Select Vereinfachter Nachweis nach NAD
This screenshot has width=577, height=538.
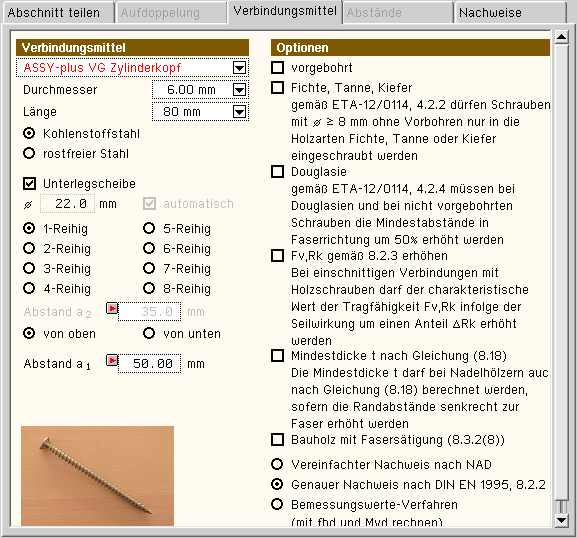[277, 464]
